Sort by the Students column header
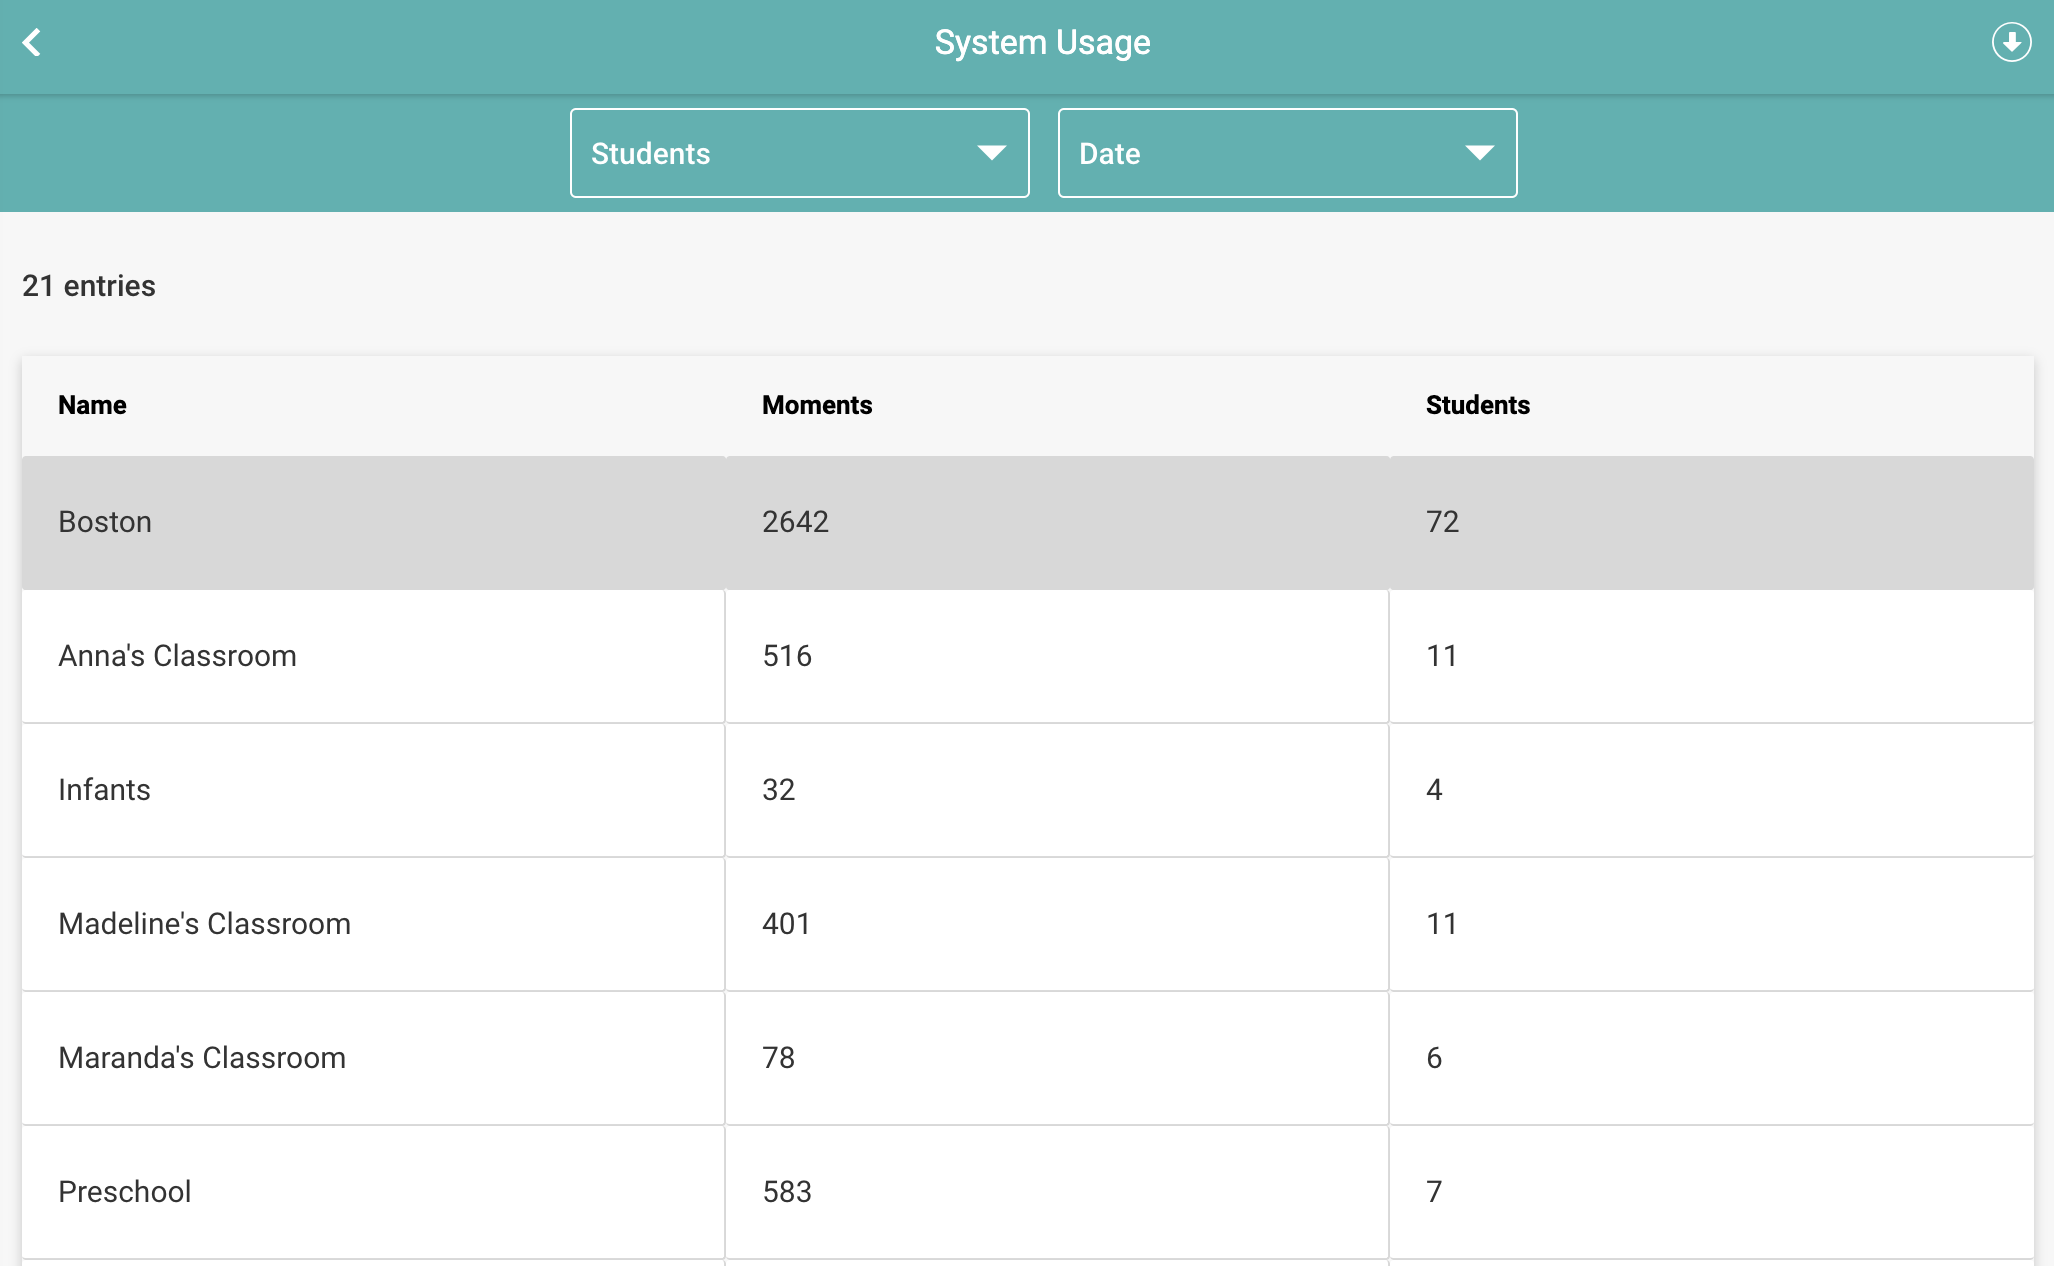2054x1266 pixels. (x=1477, y=405)
